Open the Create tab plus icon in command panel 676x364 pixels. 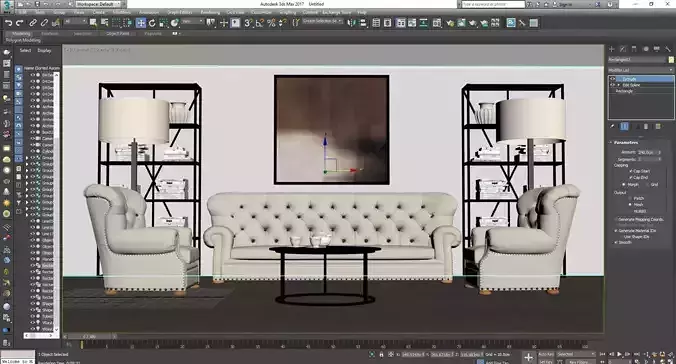[611, 49]
